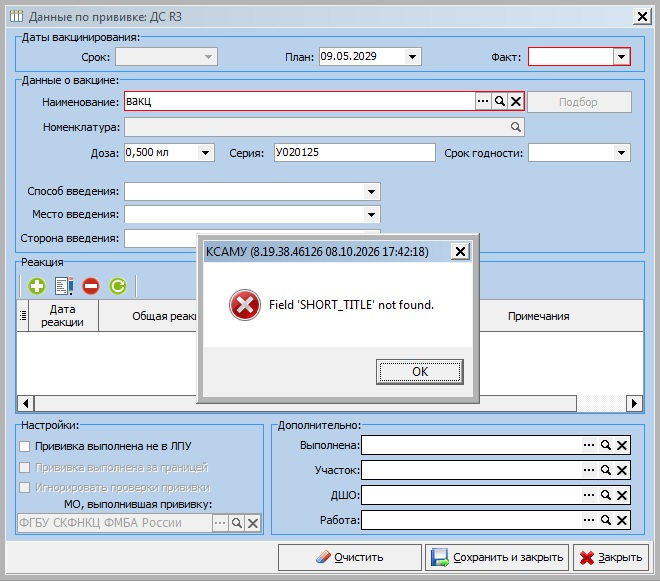
Task: Toggle Прививка выполнена не в ЛПУ checkbox
Action: tap(25, 446)
